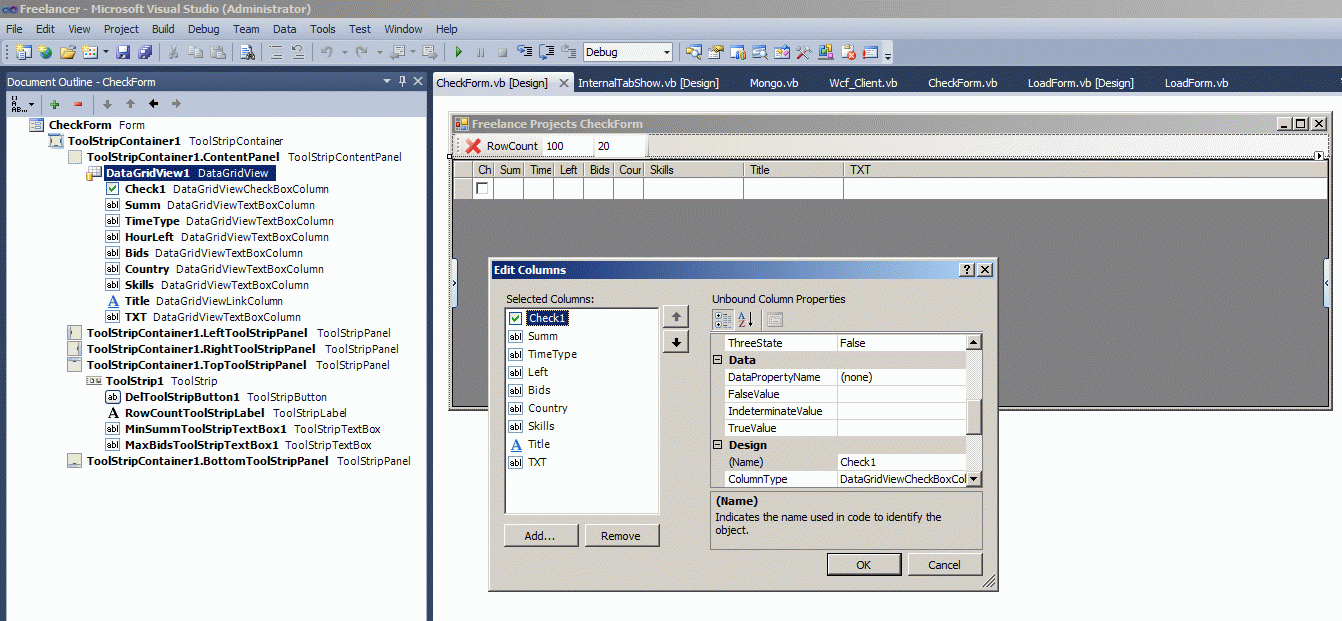The height and width of the screenshot is (621, 1342).
Task: Add item with green plus in Document Outline
Action: [x=54, y=104]
